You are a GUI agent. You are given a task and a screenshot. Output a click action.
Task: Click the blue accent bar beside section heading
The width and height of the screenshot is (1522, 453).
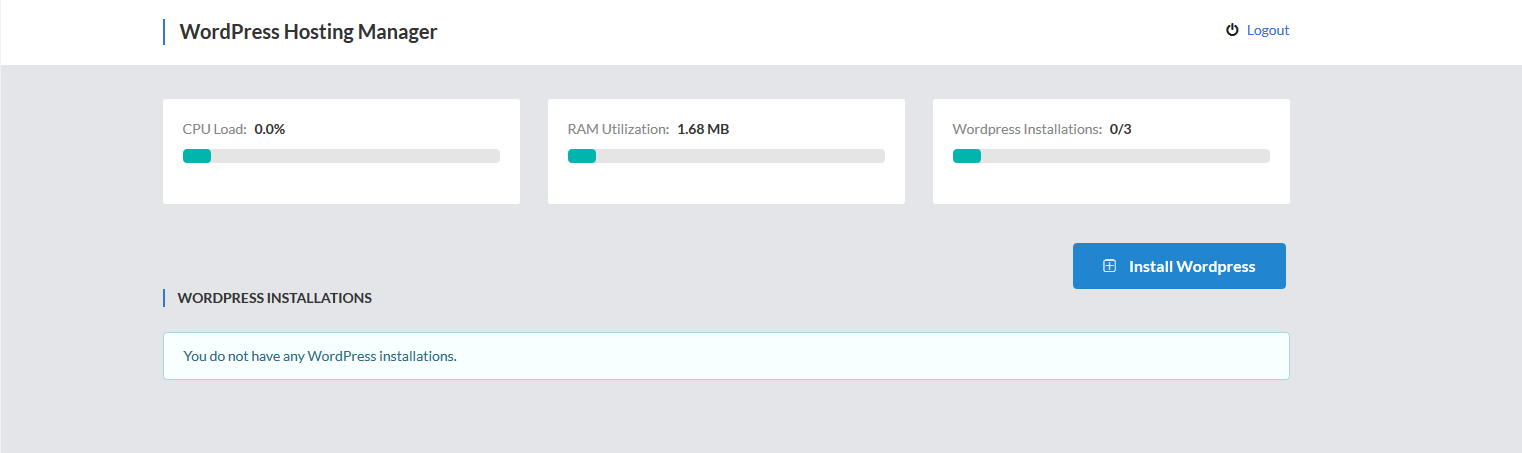point(164,298)
